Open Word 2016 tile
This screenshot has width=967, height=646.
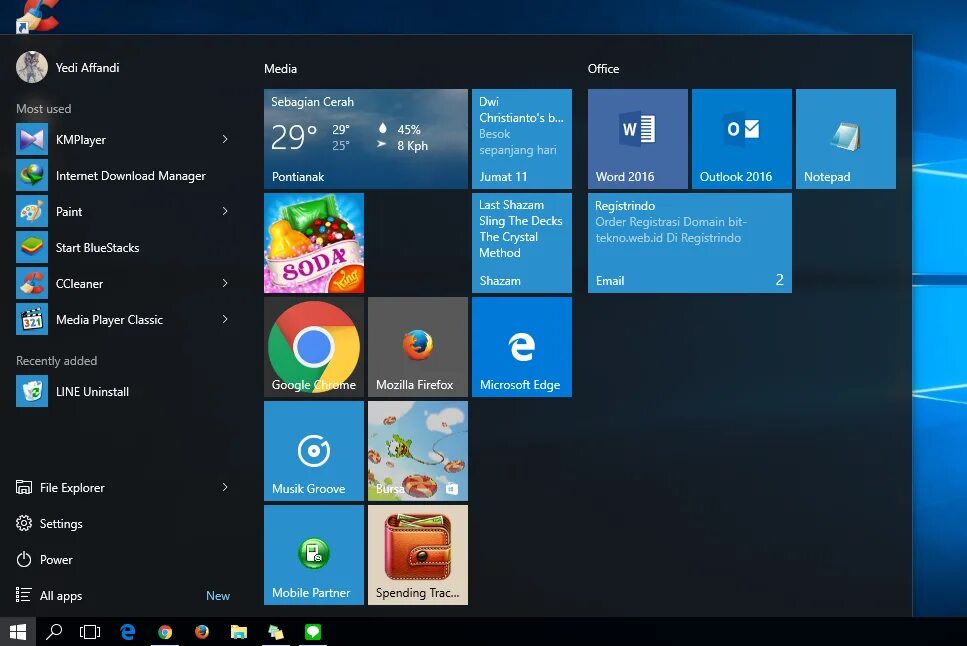[x=638, y=139]
